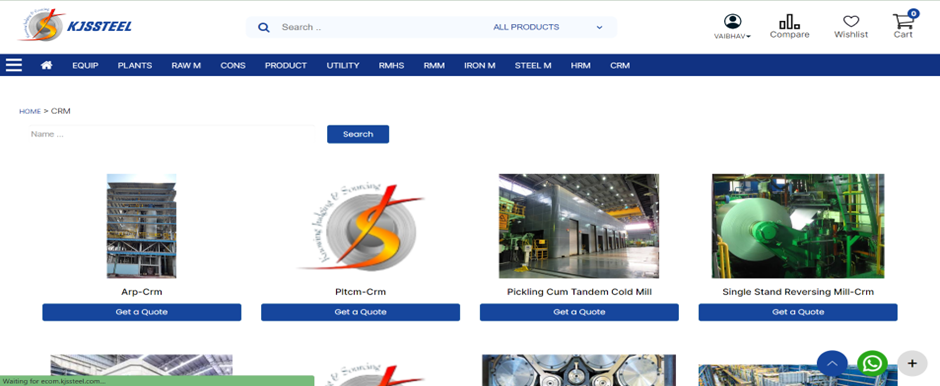Click Pickling Cum Tandem Cold Mill title
The height and width of the screenshot is (386, 940).
pos(579,292)
